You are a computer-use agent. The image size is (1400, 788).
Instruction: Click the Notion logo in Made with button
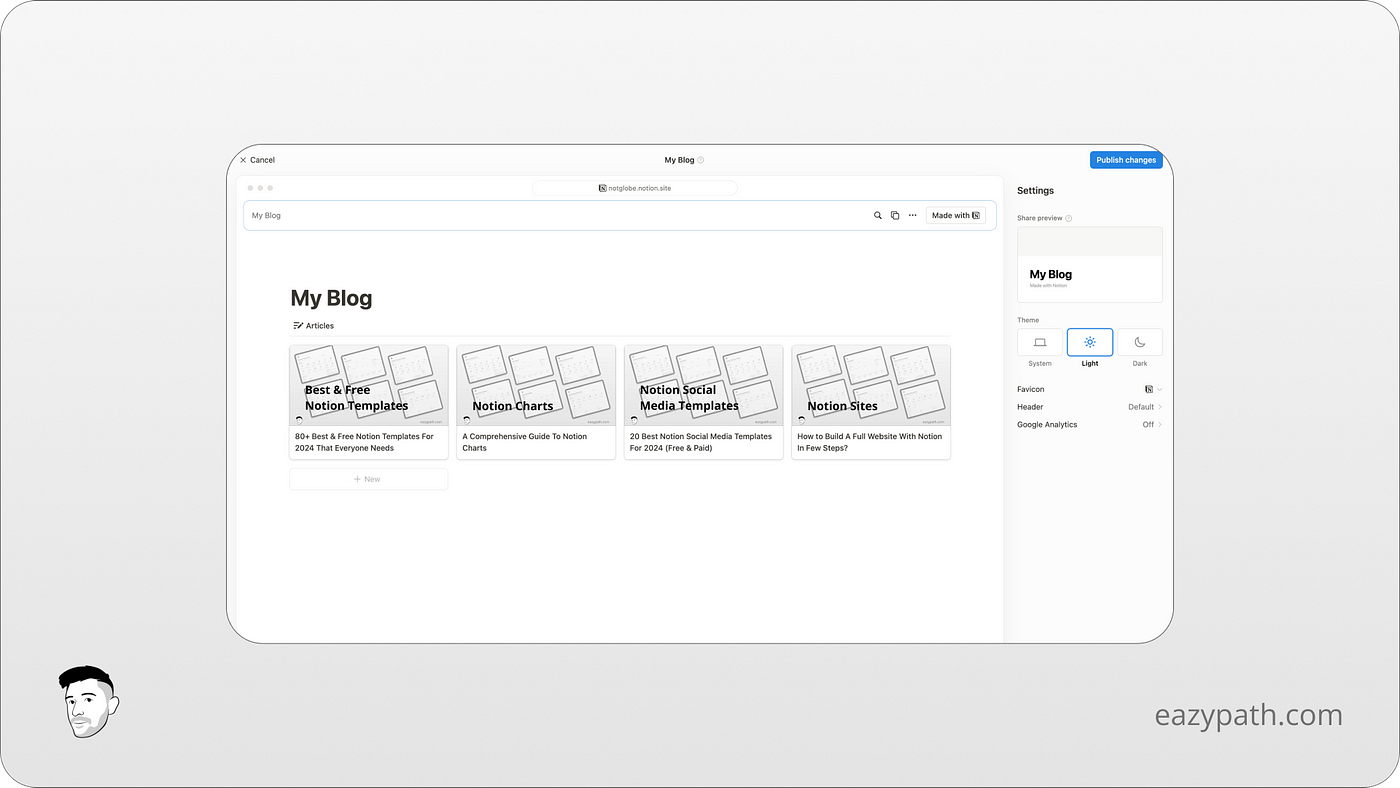[976, 215]
